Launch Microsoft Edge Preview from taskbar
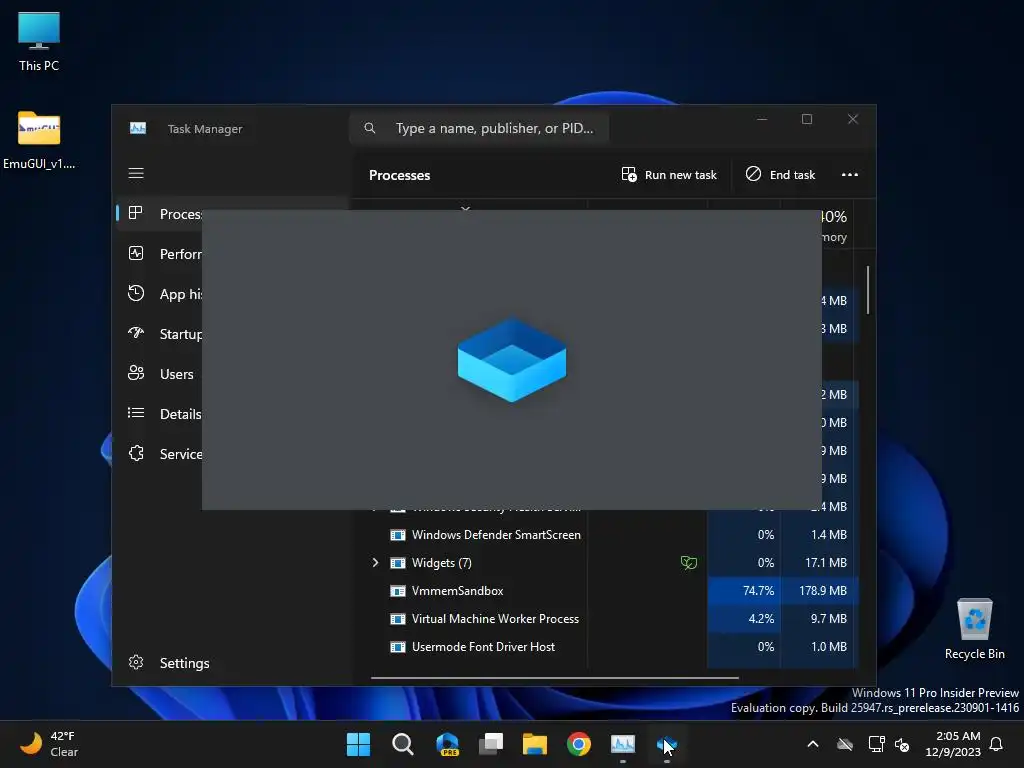The width and height of the screenshot is (1024, 768). (447, 744)
